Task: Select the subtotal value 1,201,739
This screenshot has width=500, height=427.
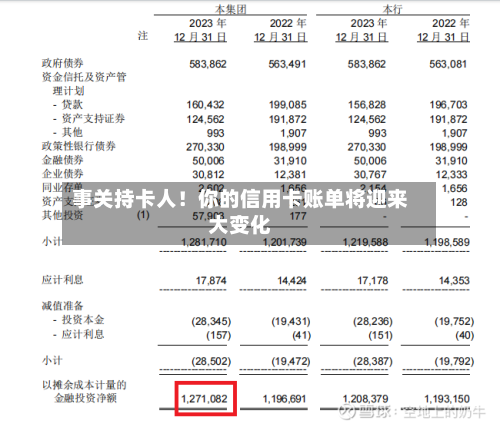Action: click(285, 242)
